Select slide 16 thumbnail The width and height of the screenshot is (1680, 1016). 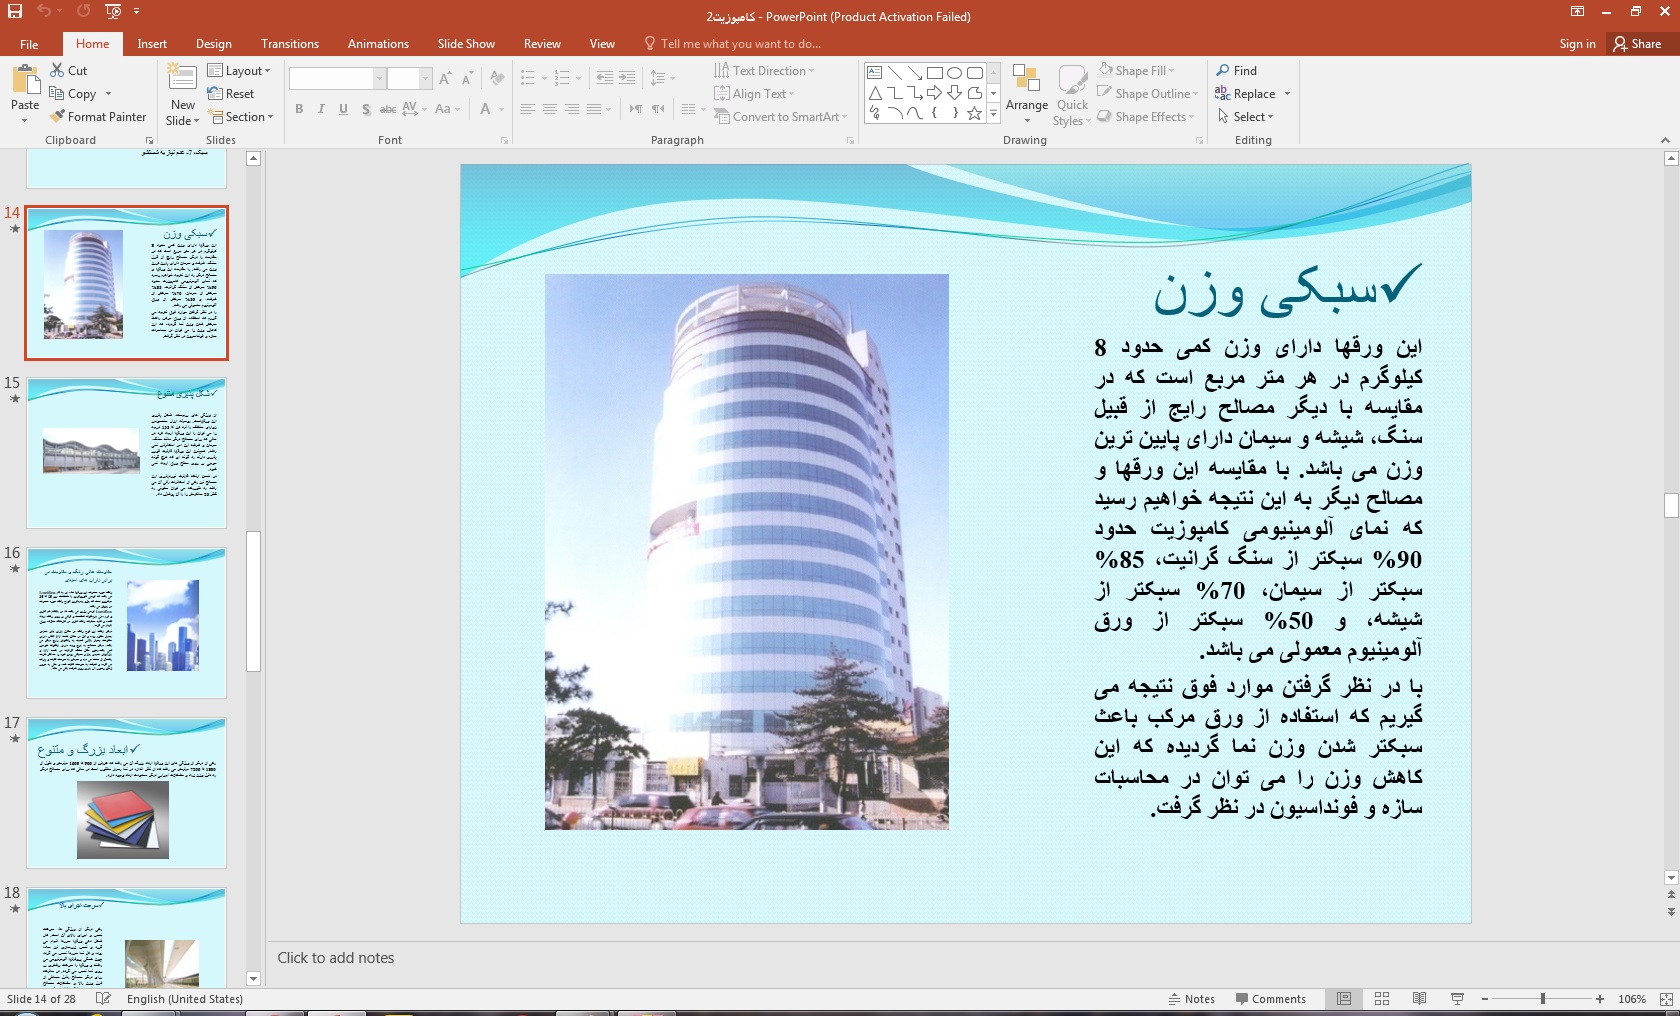point(126,622)
